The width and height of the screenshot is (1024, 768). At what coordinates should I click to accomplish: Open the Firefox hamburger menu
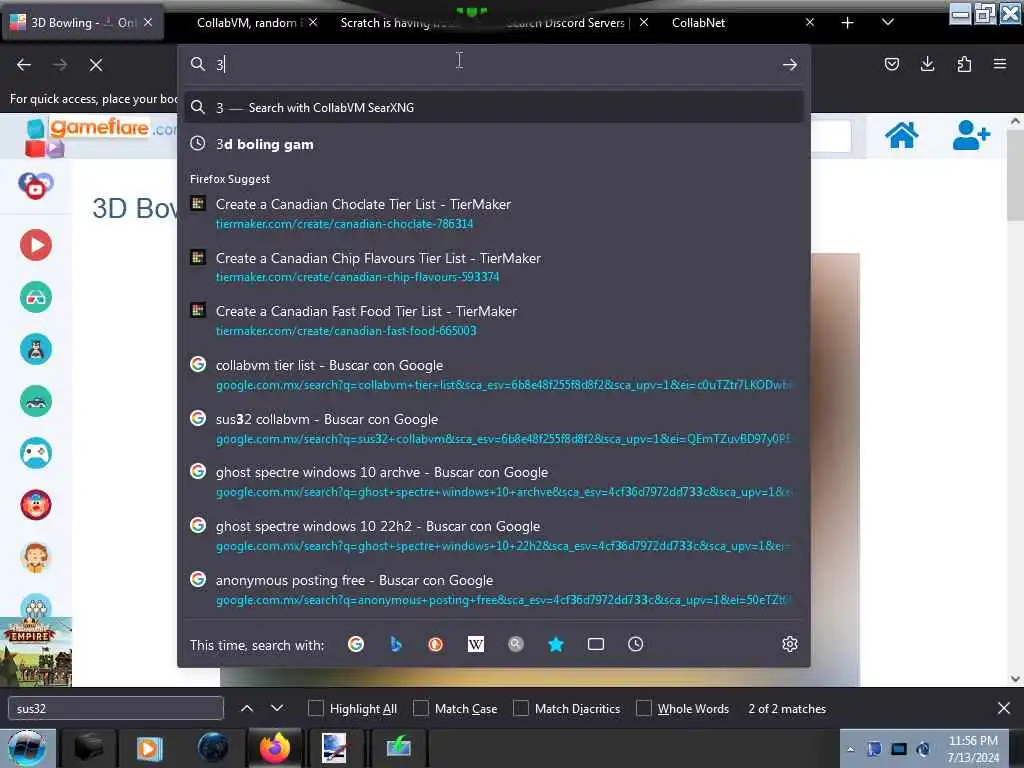1000,64
